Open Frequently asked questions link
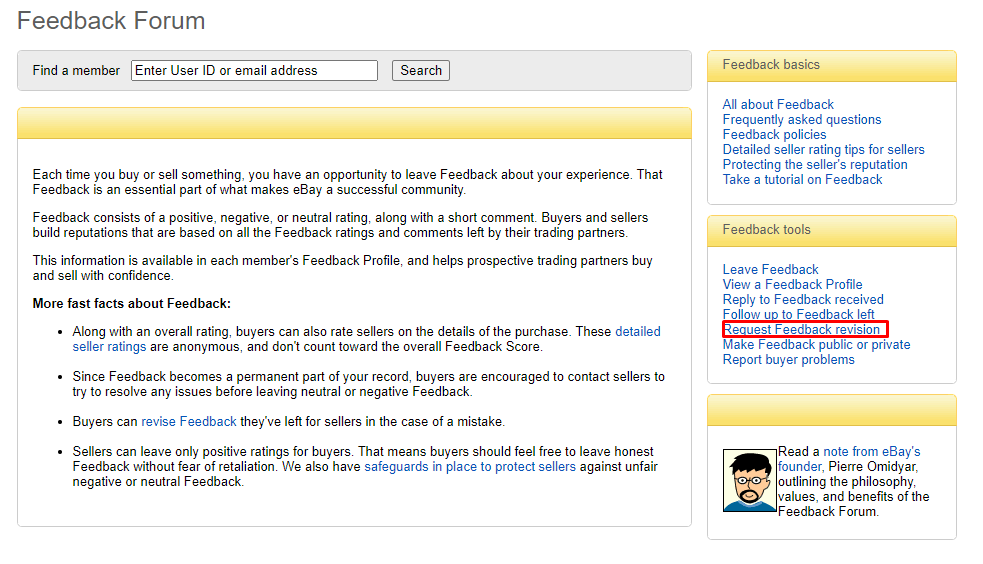Screen dimensions: 983x564 click(802, 120)
